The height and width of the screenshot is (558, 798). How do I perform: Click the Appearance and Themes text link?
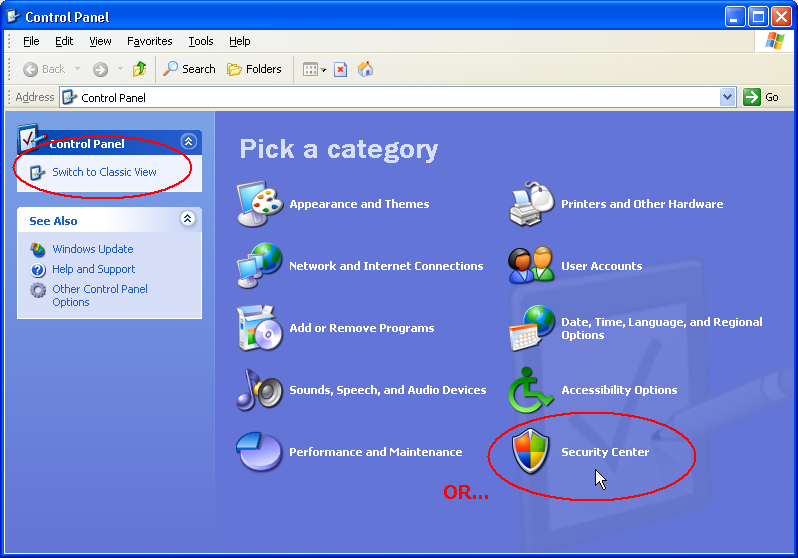click(x=359, y=204)
